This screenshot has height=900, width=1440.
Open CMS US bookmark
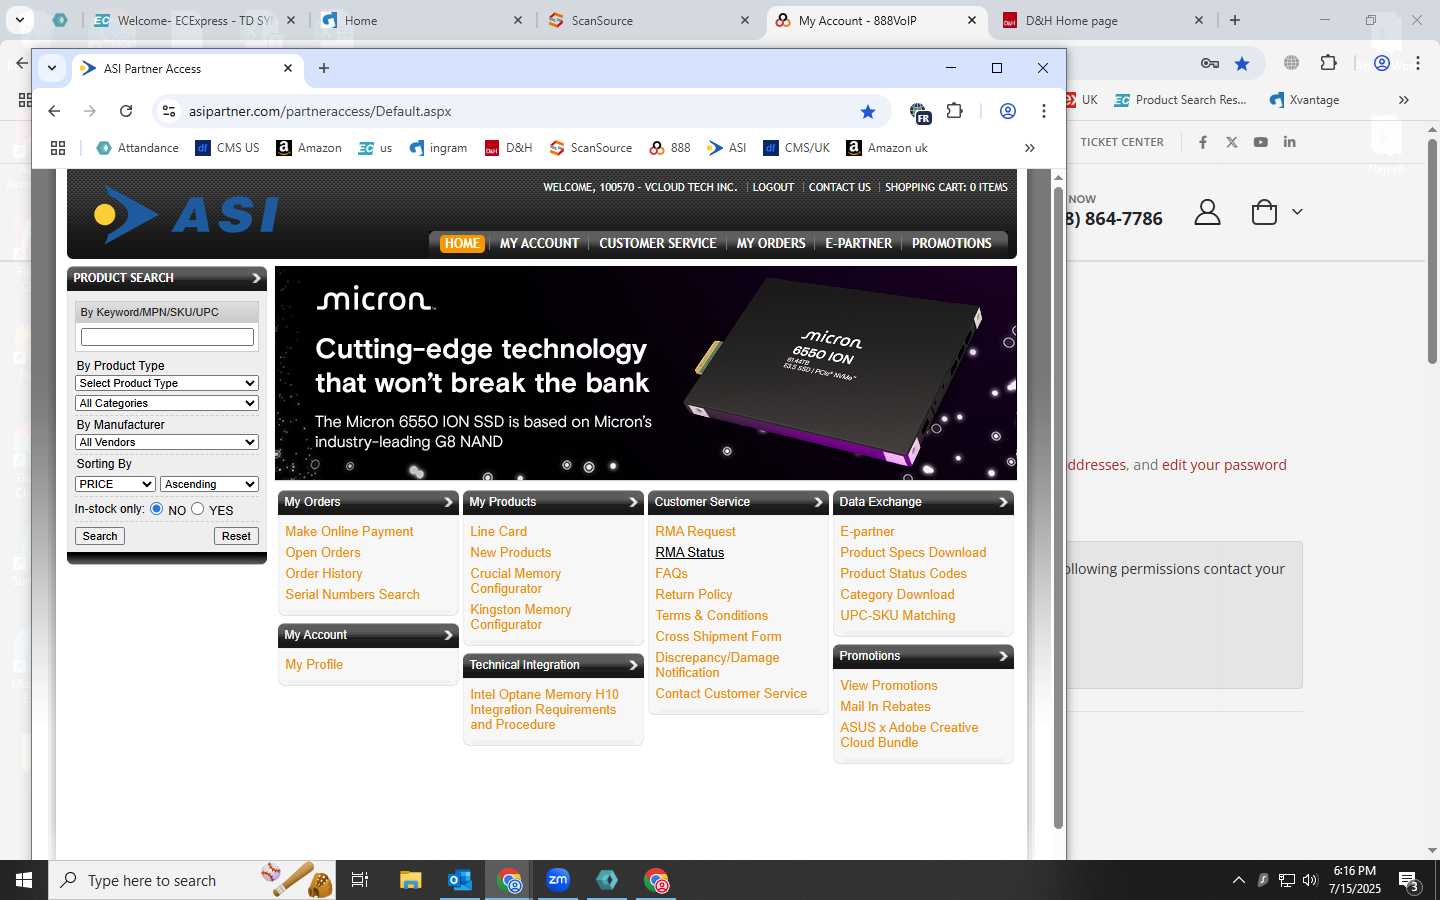point(227,148)
